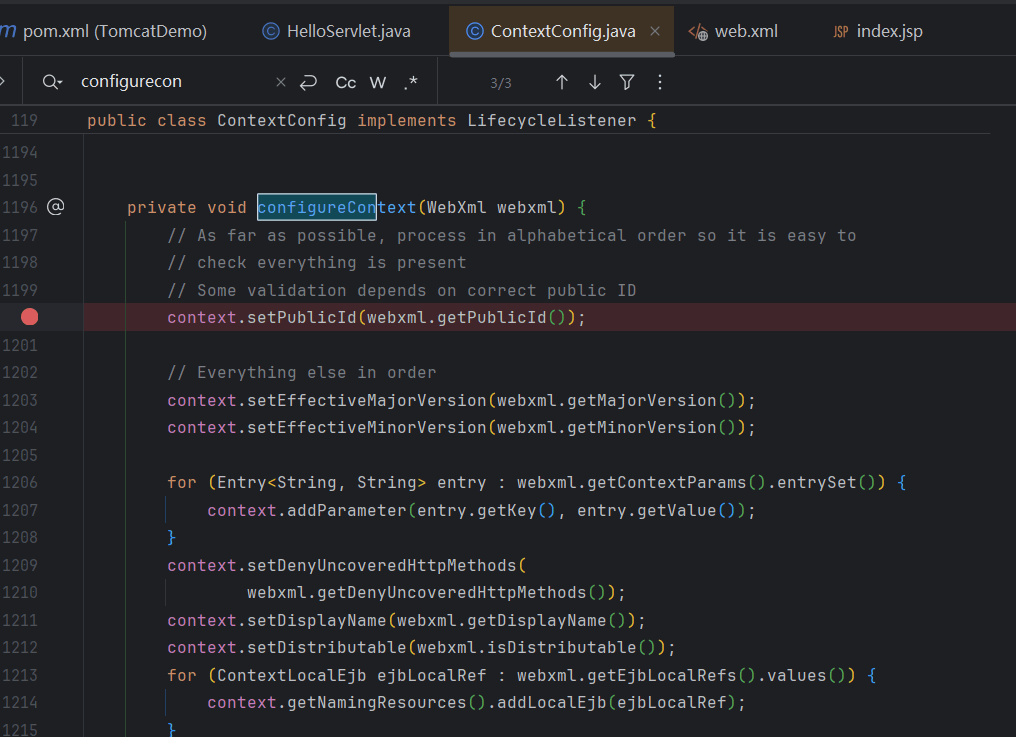Open the pom.xml (TomcatDemo) tab
Viewport: 1016px width, 737px height.
104,31
